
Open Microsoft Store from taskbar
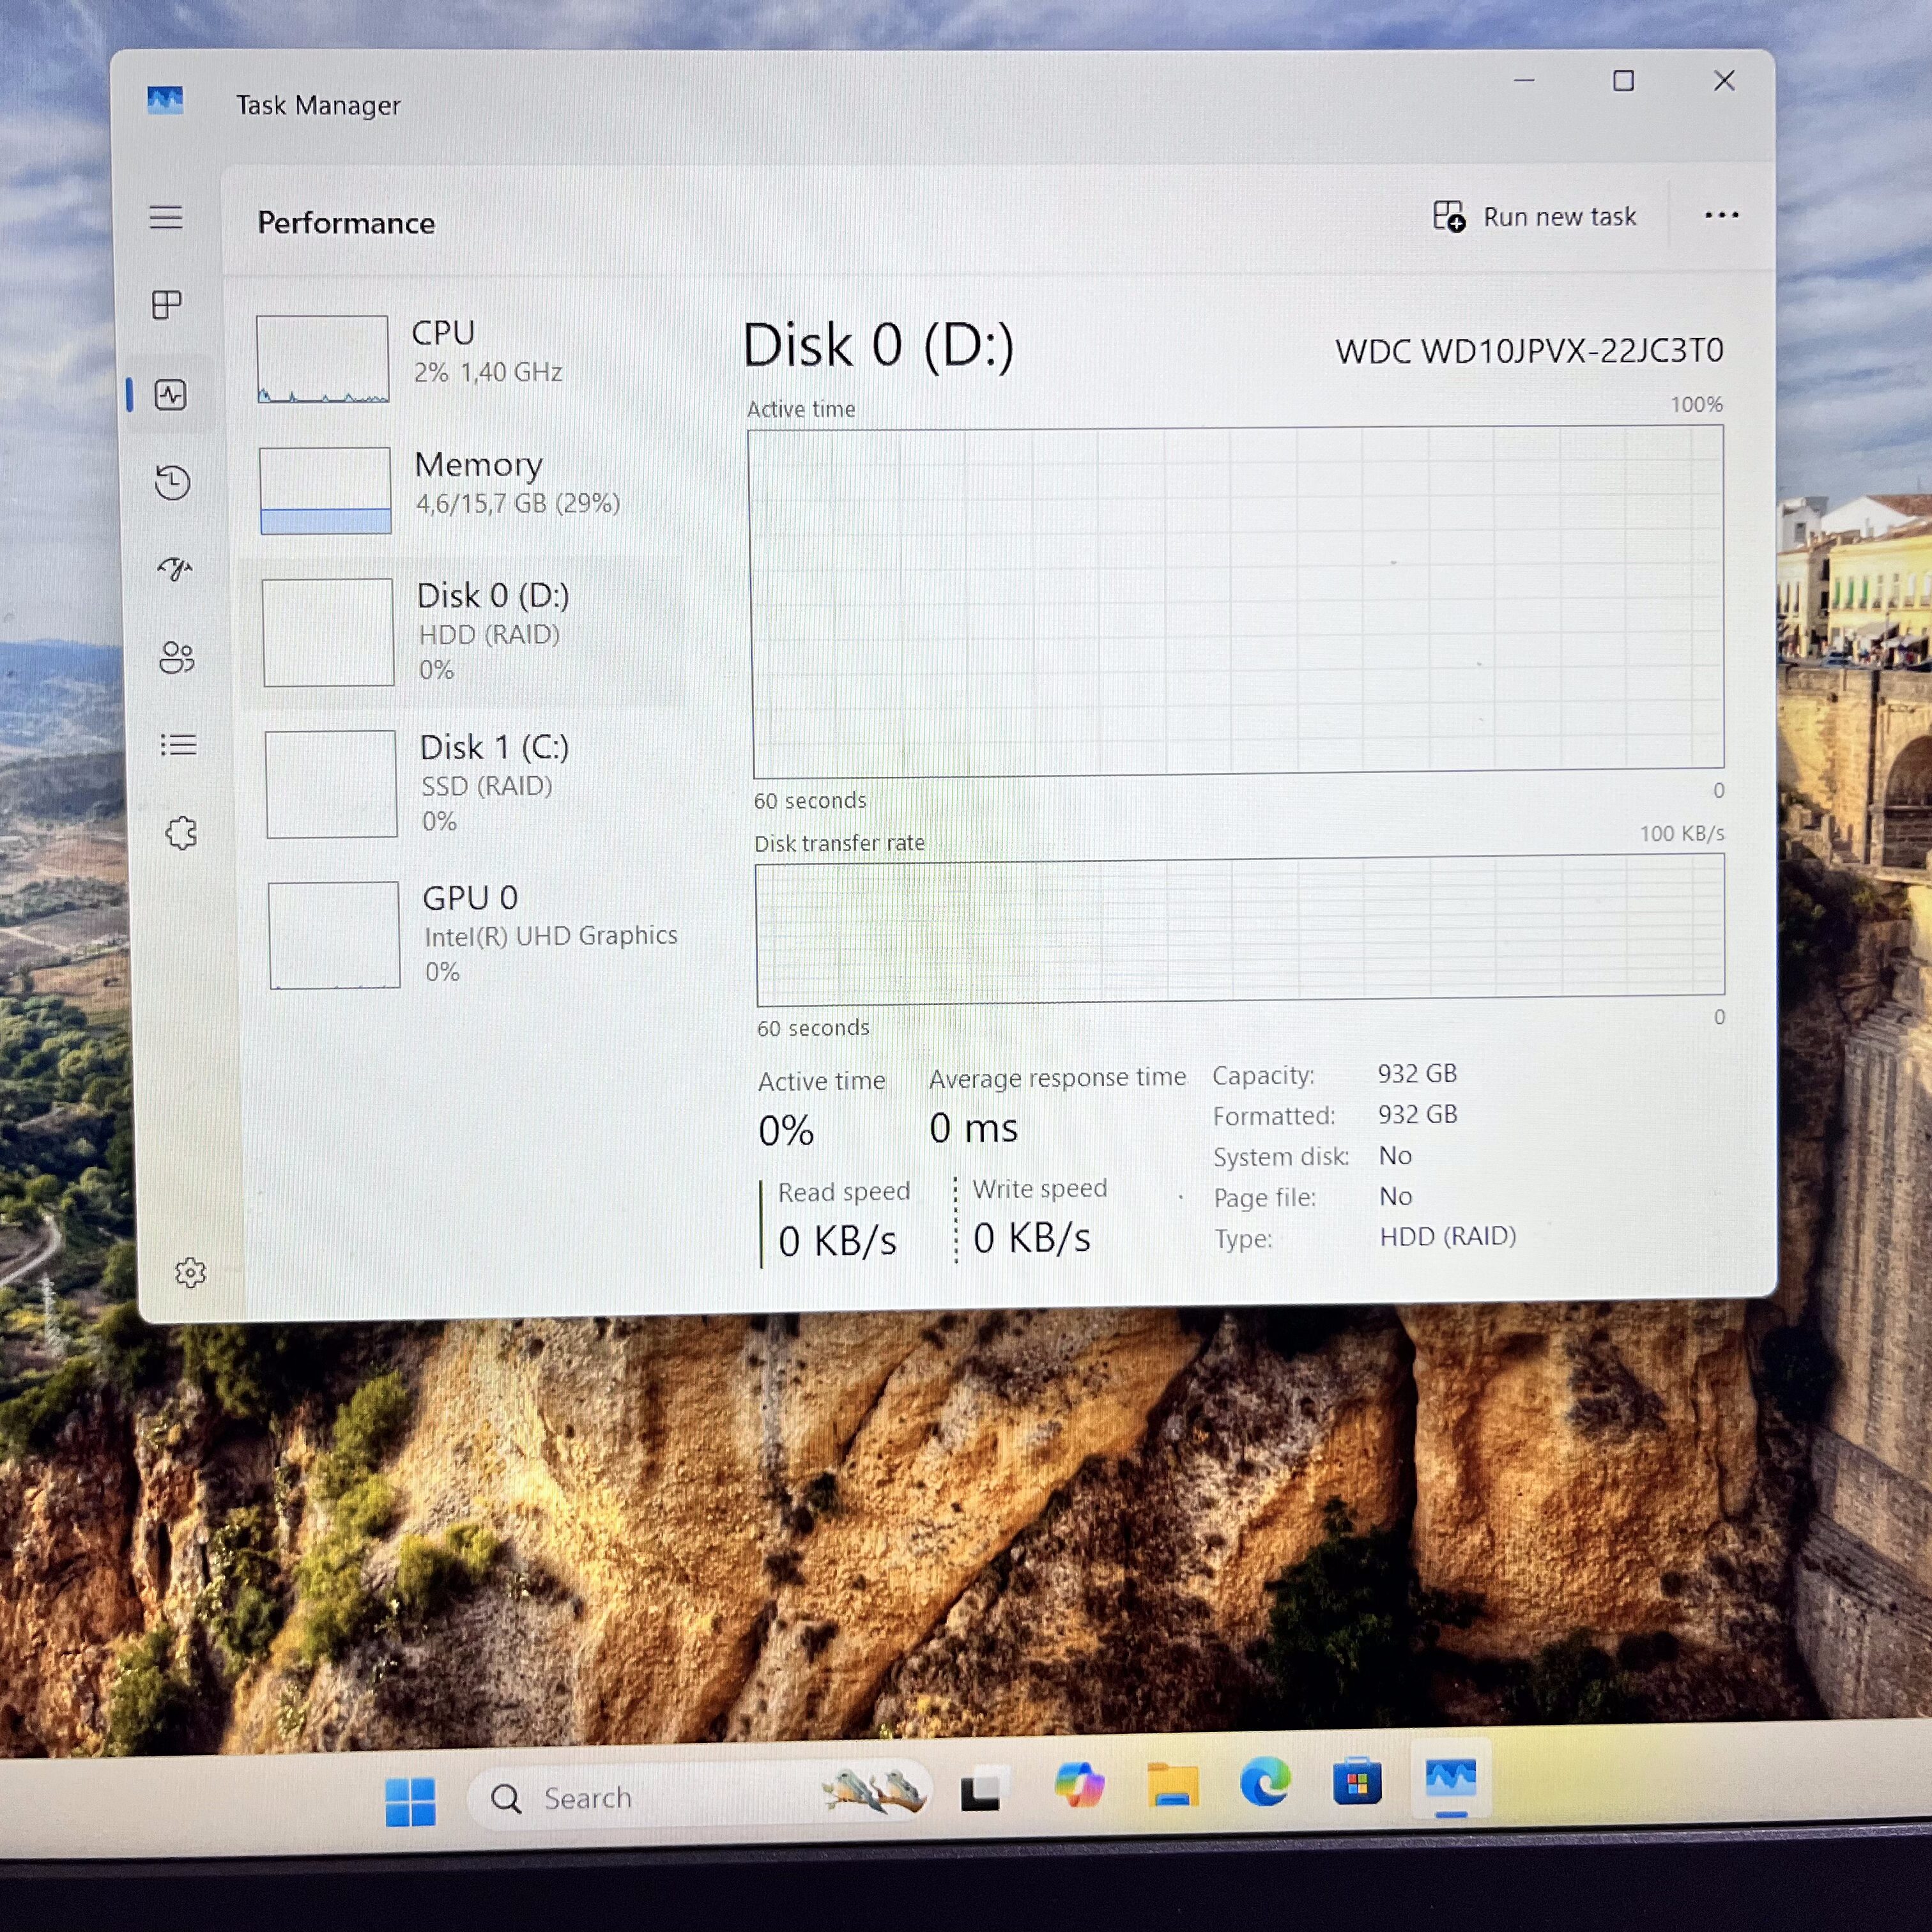tap(1357, 1781)
